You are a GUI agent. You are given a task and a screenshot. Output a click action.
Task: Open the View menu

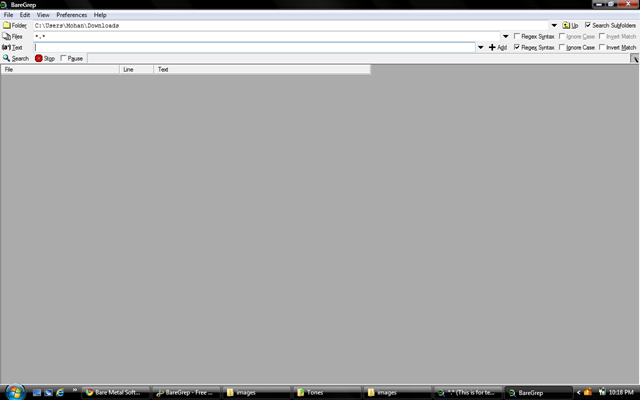(43, 15)
